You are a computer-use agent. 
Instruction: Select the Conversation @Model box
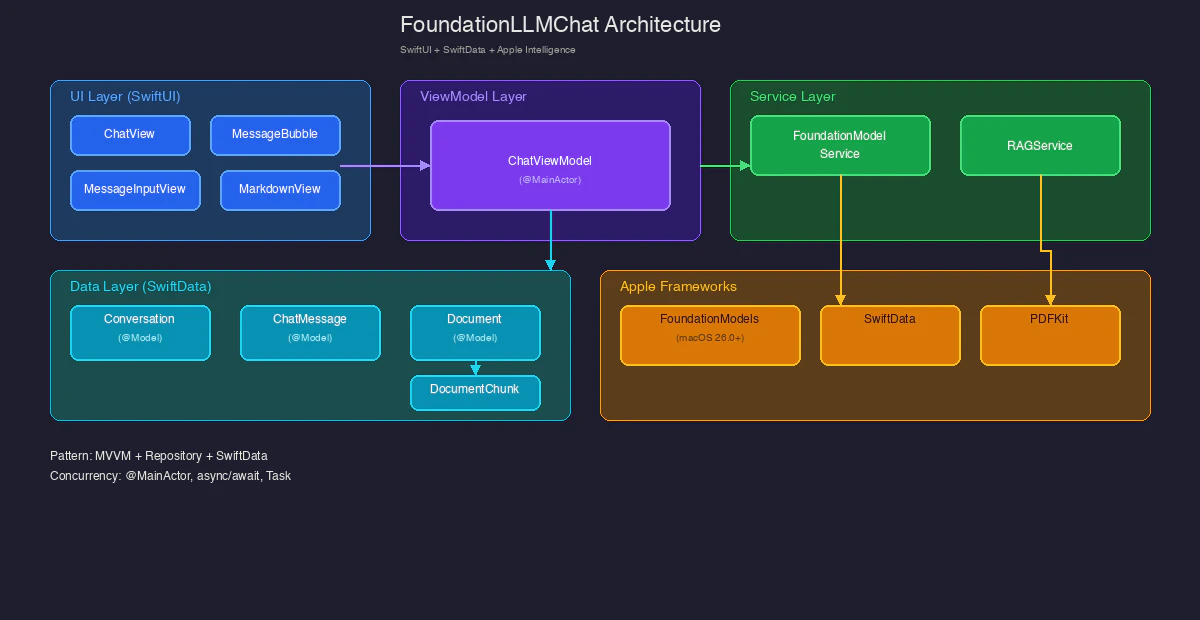pyautogui.click(x=140, y=332)
